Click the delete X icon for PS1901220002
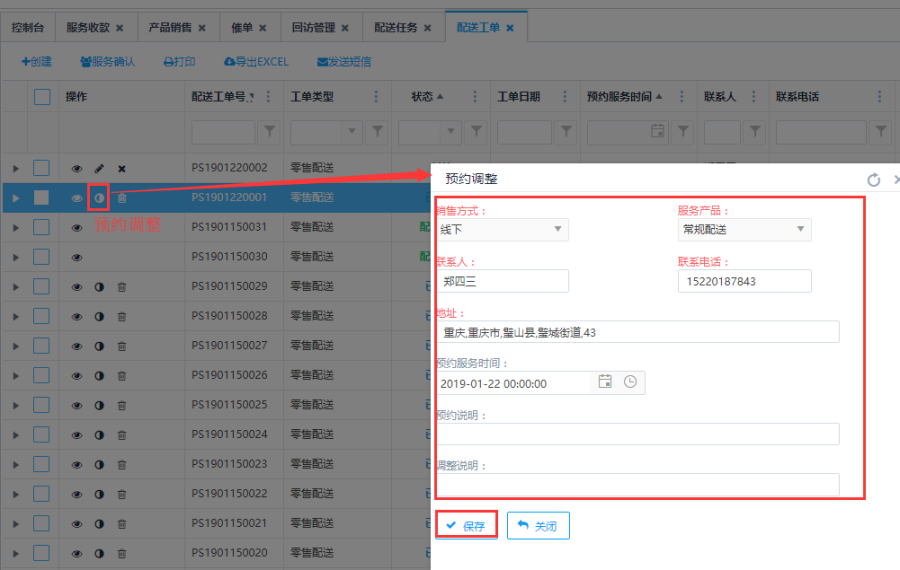 pyautogui.click(x=121, y=169)
